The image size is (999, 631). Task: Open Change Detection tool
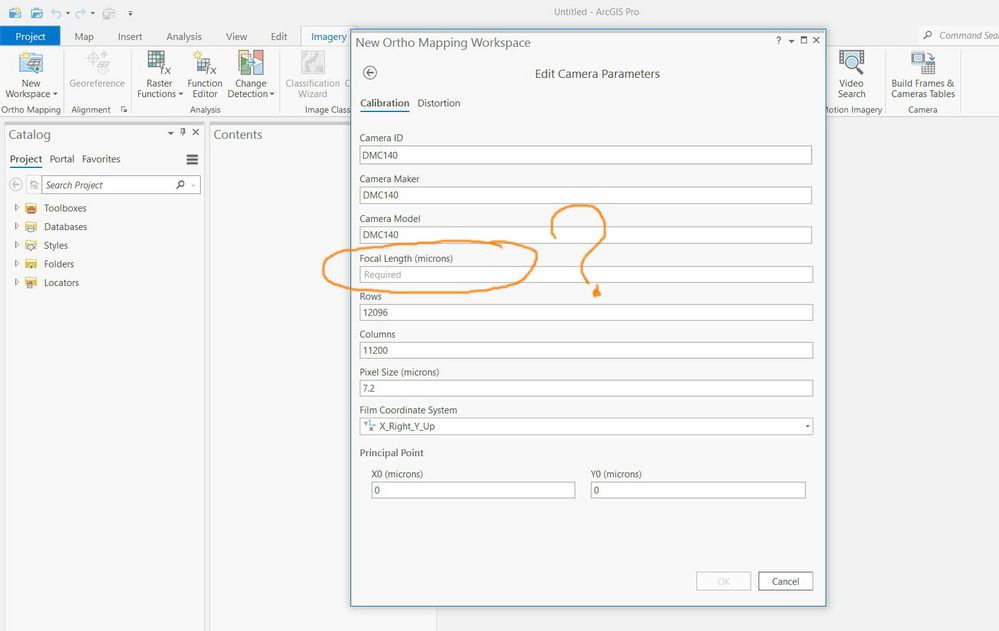point(250,75)
